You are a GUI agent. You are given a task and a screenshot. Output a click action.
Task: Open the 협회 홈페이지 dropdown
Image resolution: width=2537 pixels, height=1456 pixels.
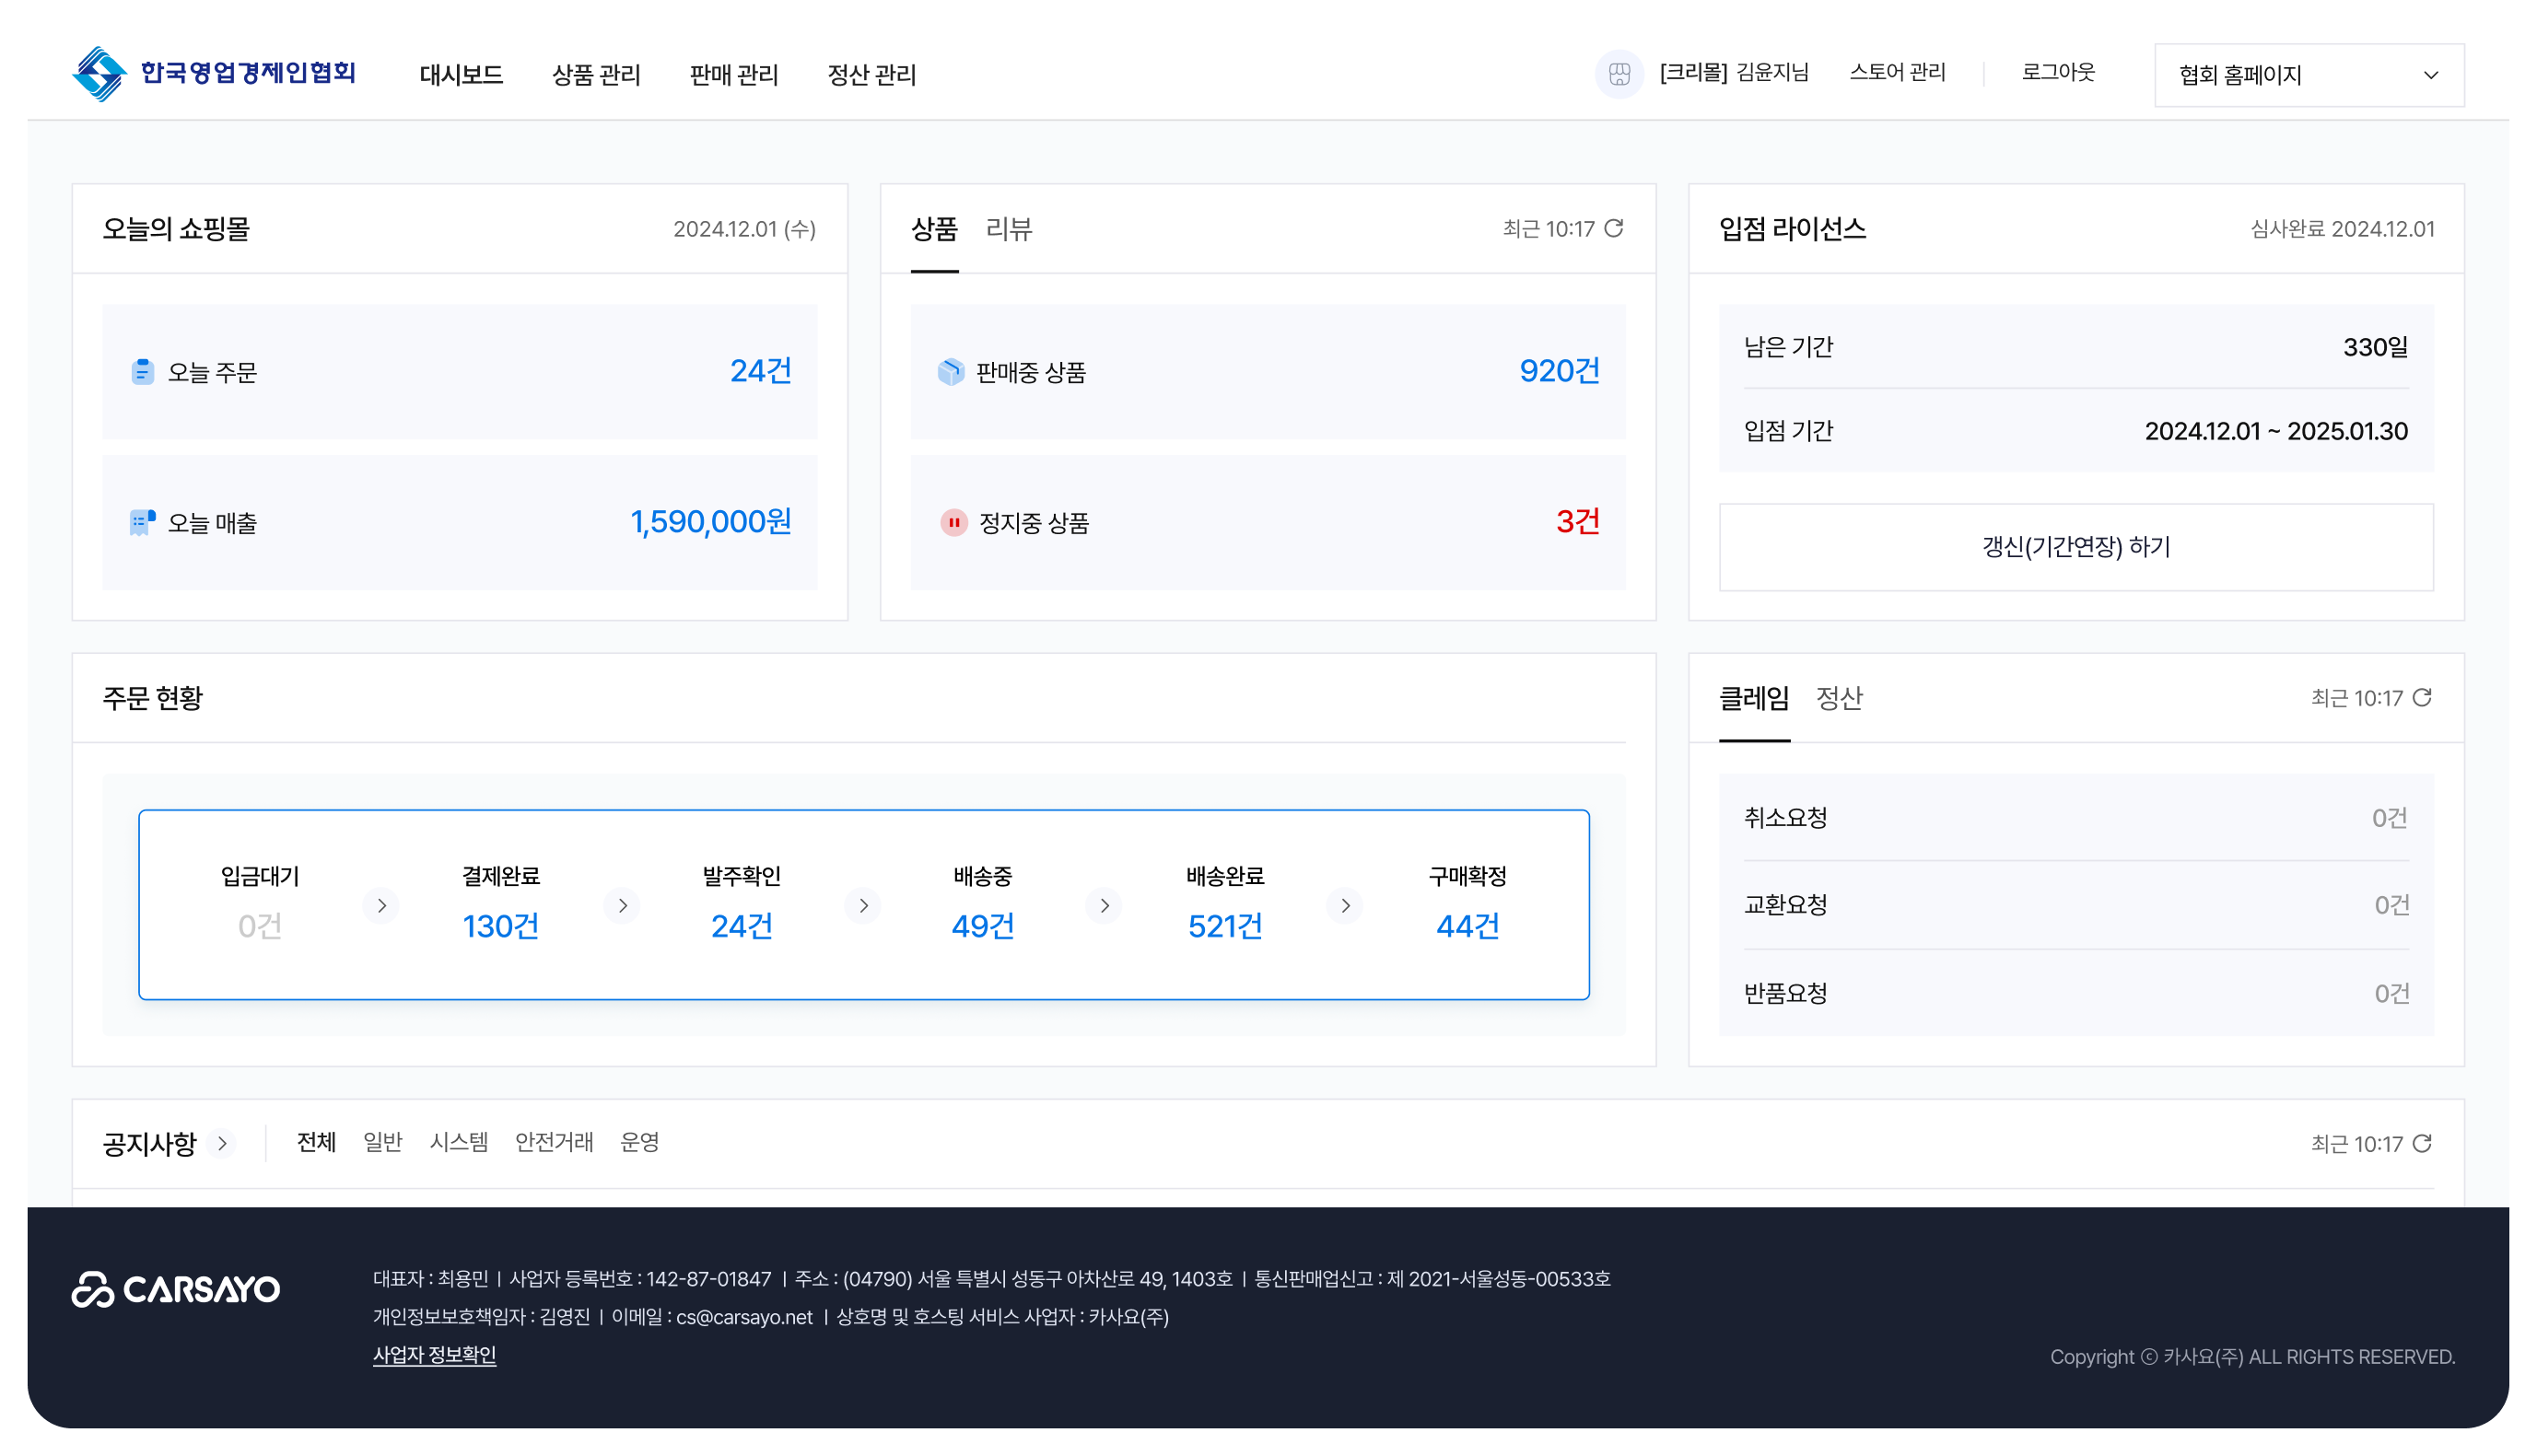coord(2308,75)
